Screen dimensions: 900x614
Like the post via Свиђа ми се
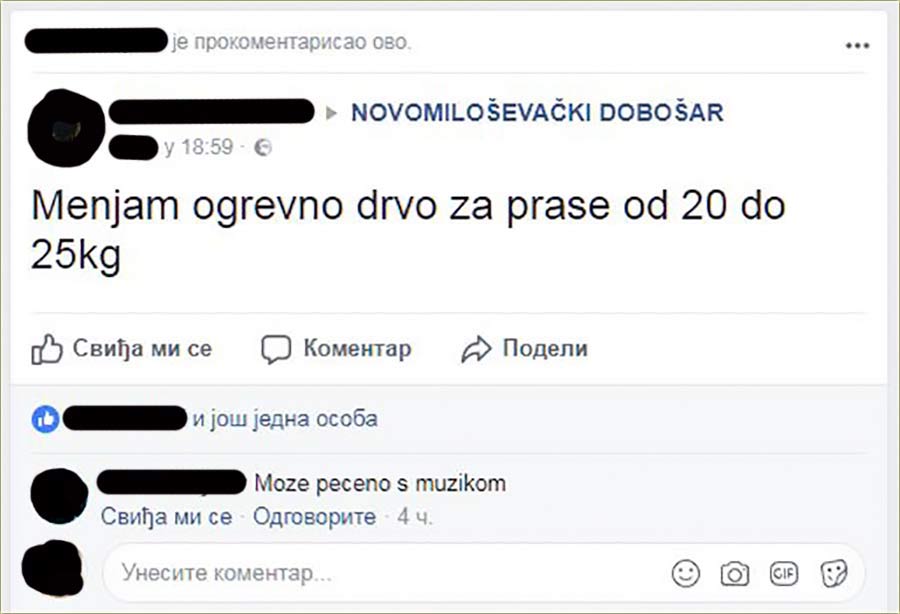point(140,348)
